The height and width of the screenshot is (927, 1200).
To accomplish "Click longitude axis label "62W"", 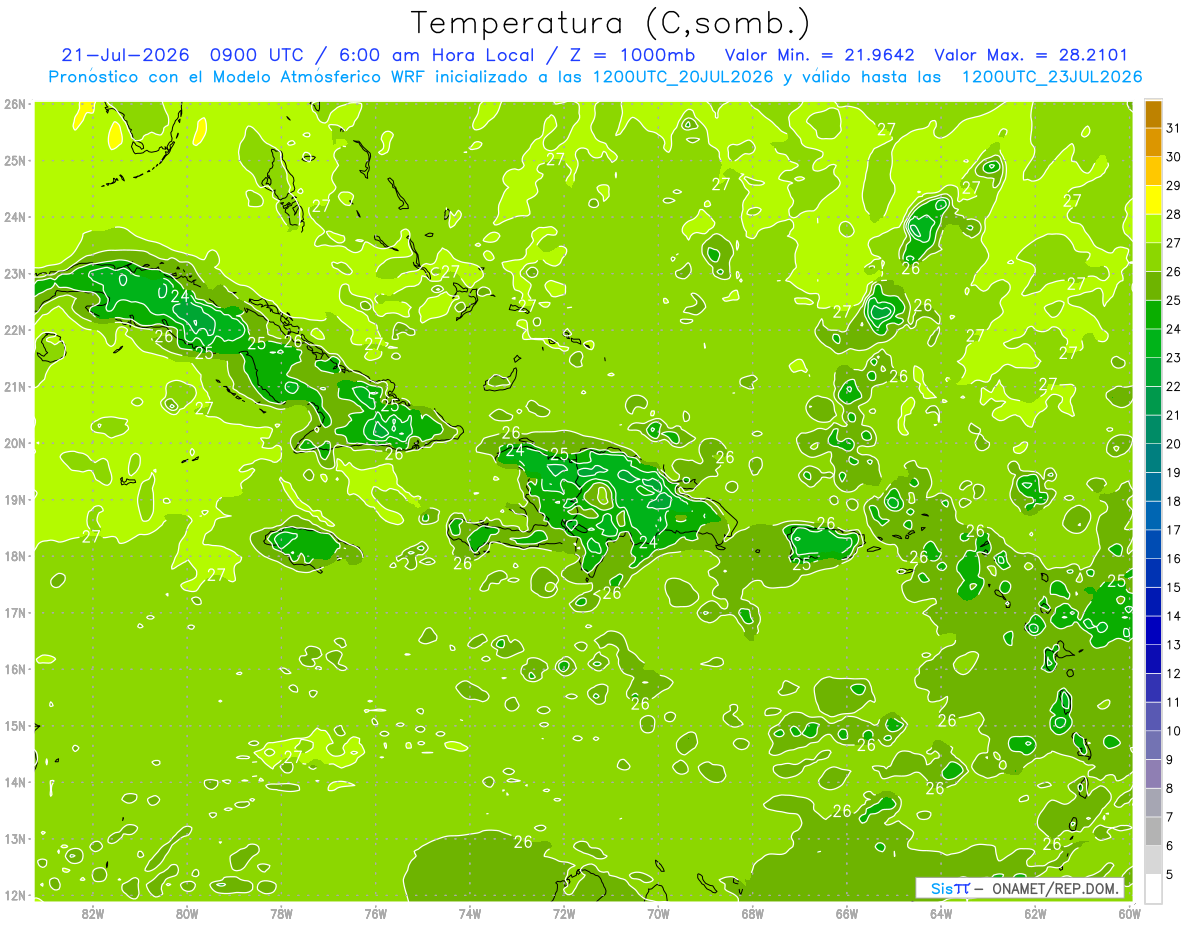I will click(1035, 913).
